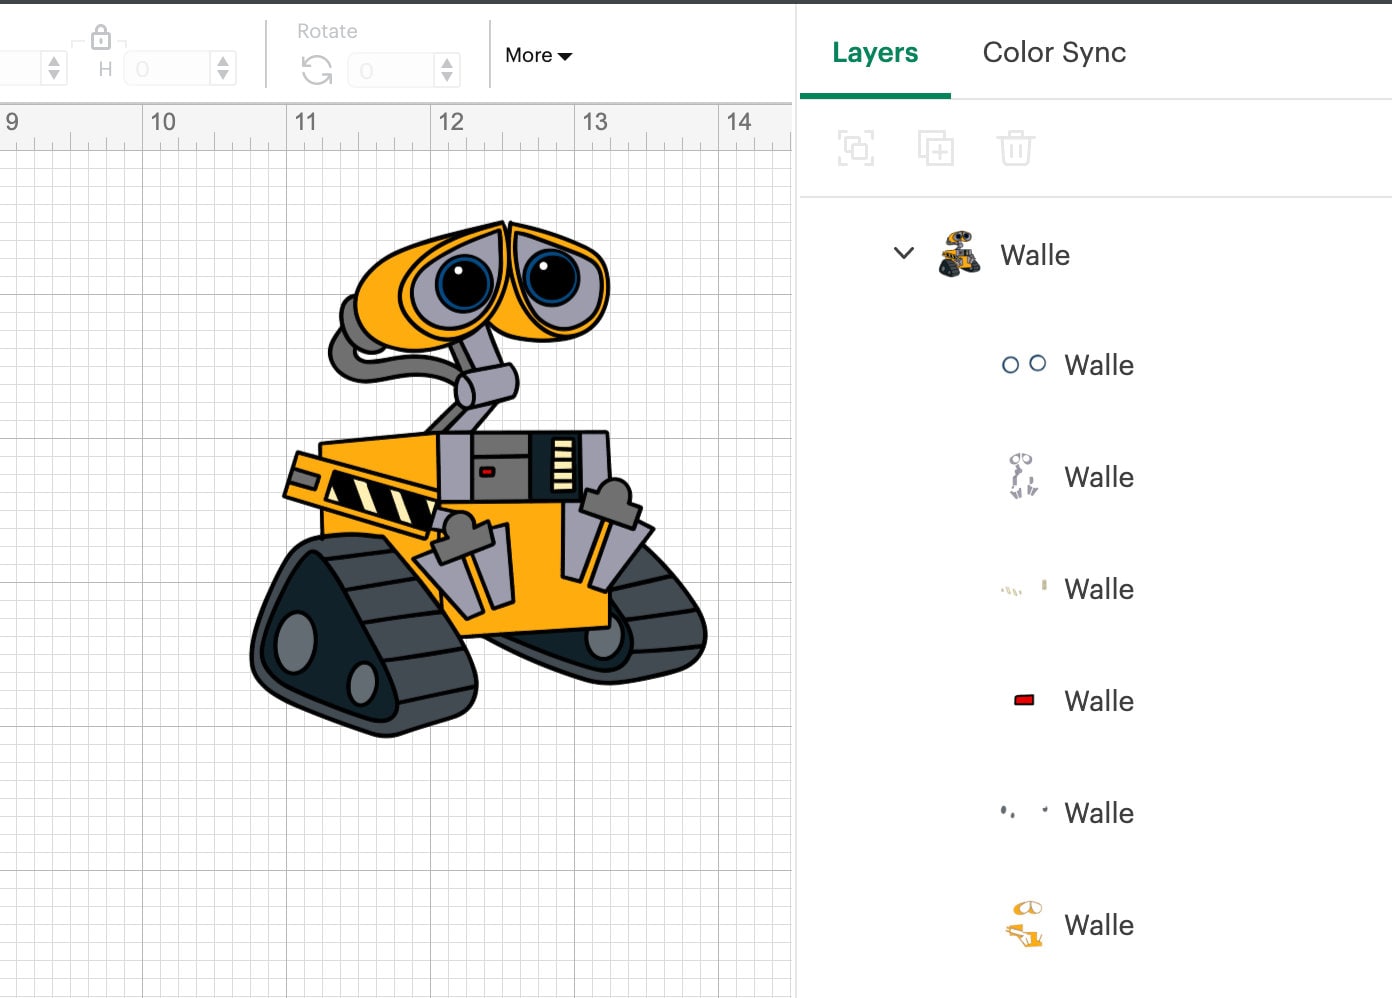The width and height of the screenshot is (1392, 998).
Task: Click inside the Height input field
Action: click(x=170, y=69)
